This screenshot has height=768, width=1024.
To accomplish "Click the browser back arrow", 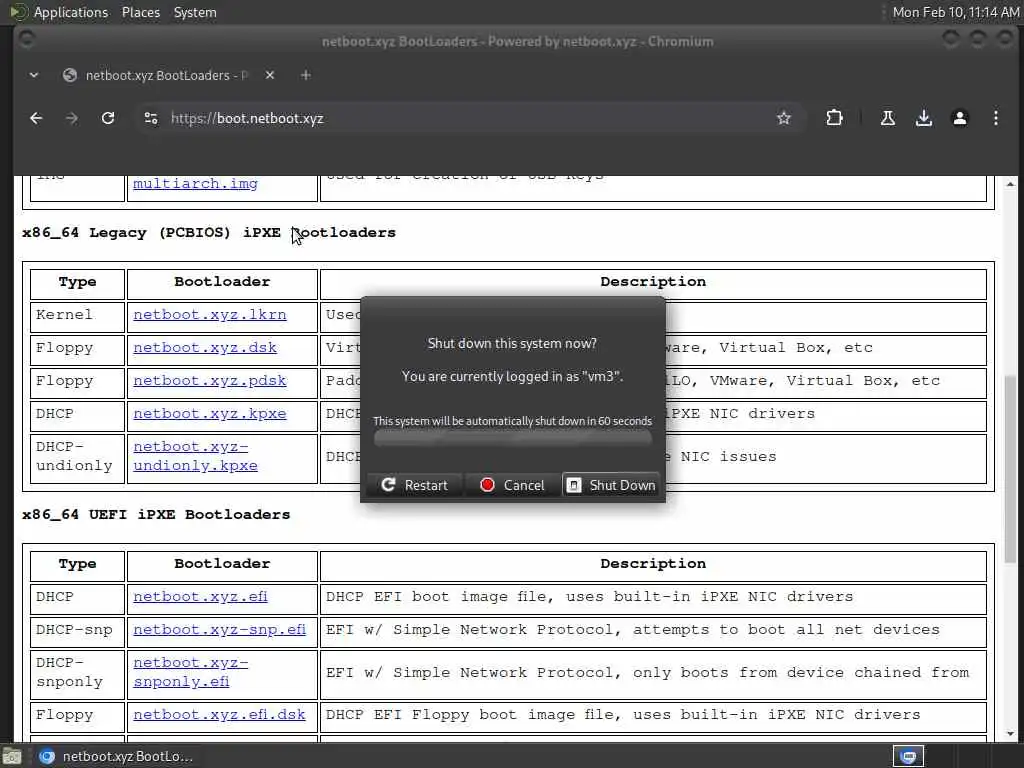I will coord(36,118).
